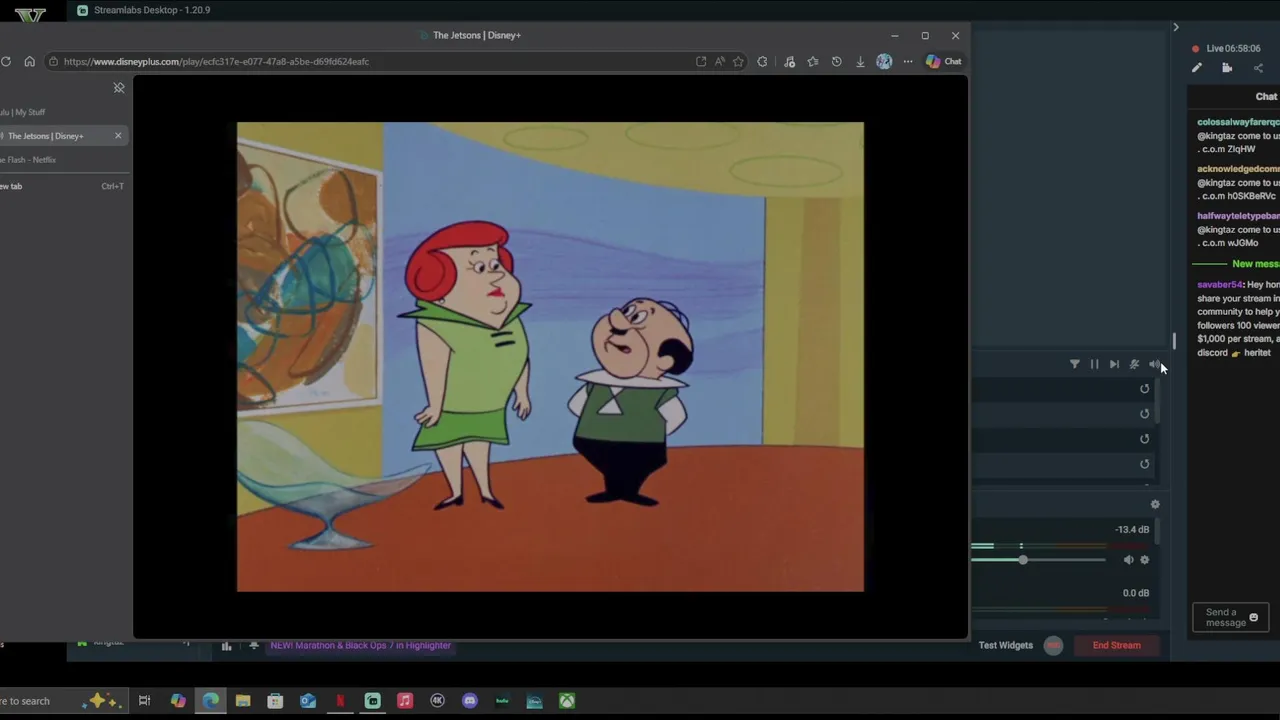
Task: Open Streamlabs Desktop from the taskbar
Action: pyautogui.click(x=372, y=701)
